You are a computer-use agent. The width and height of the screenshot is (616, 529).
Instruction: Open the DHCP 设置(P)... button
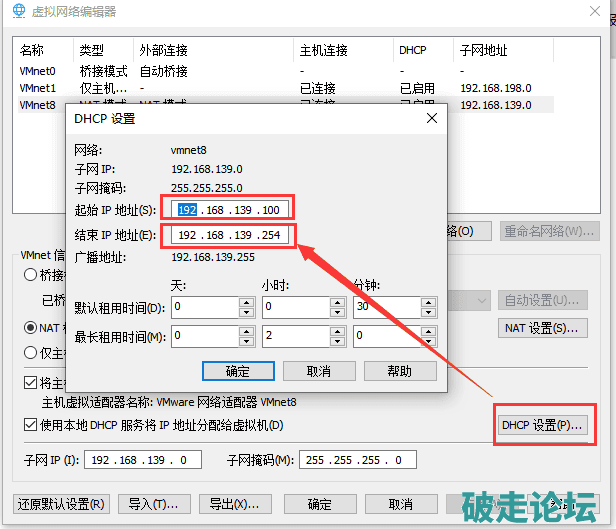click(x=541, y=425)
